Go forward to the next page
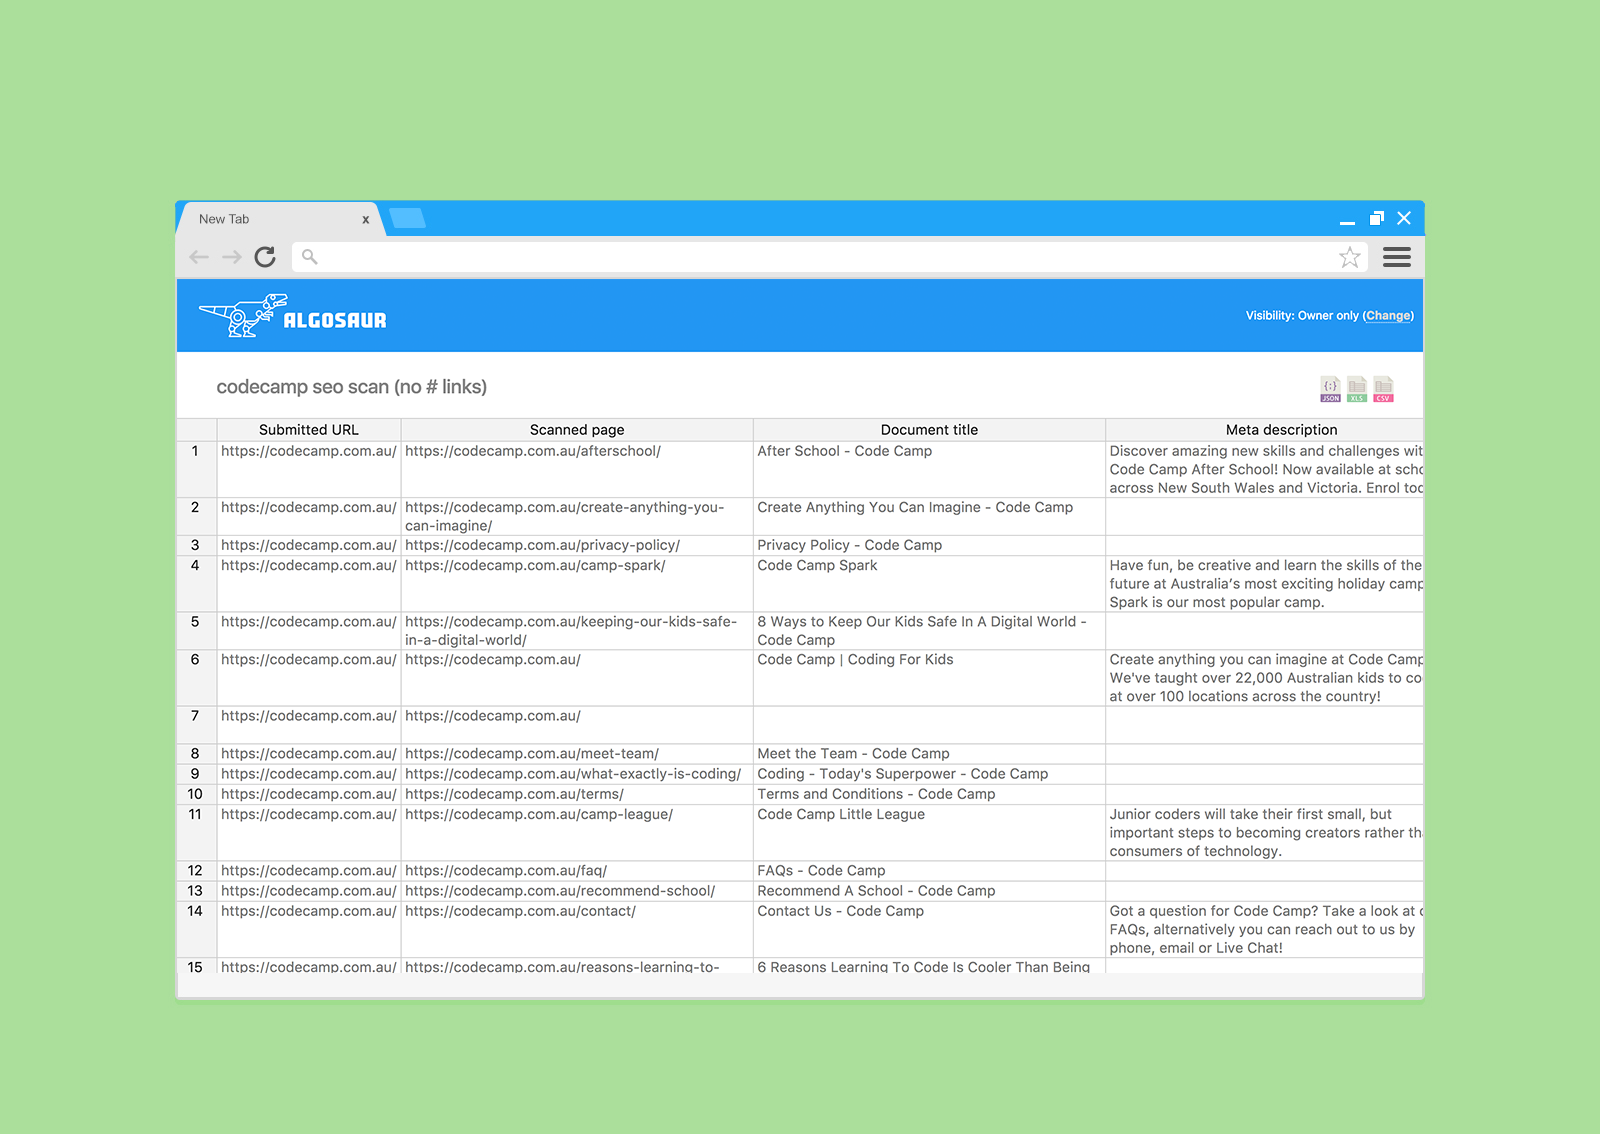The image size is (1600, 1134). (232, 257)
